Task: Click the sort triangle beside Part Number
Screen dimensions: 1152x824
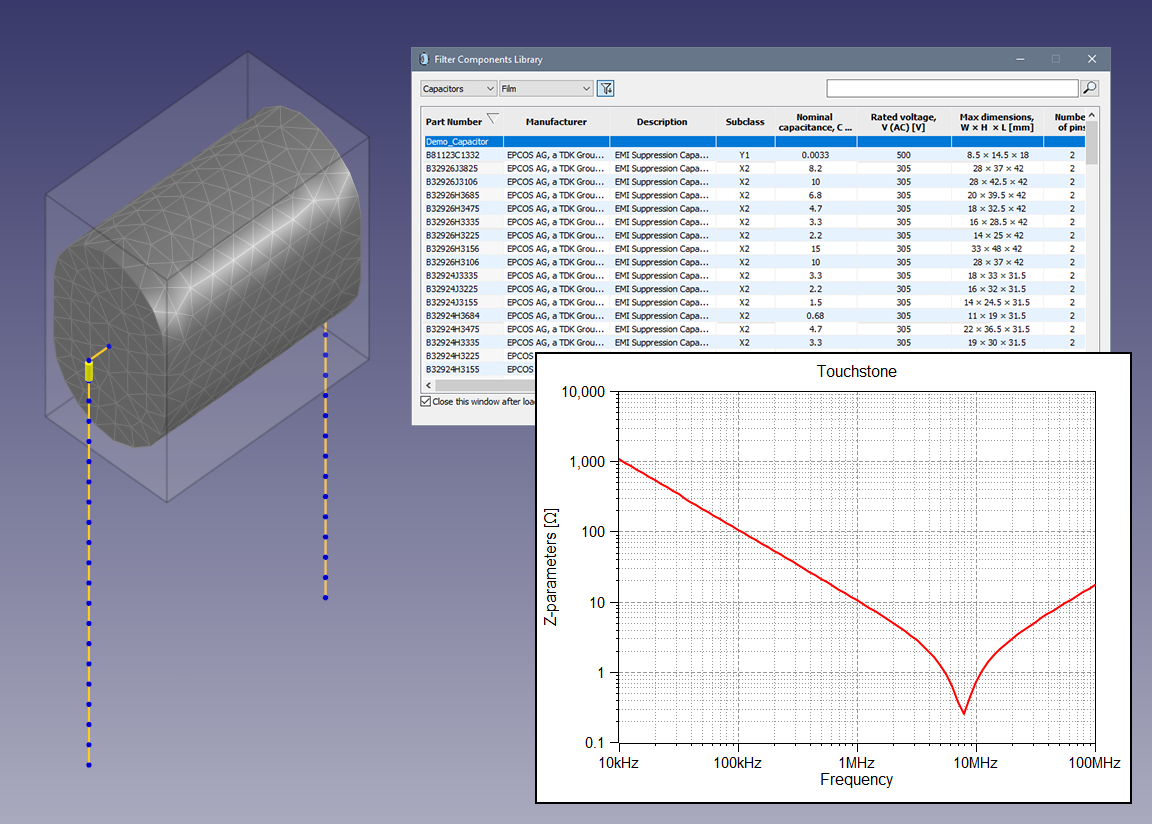Action: pyautogui.click(x=492, y=119)
